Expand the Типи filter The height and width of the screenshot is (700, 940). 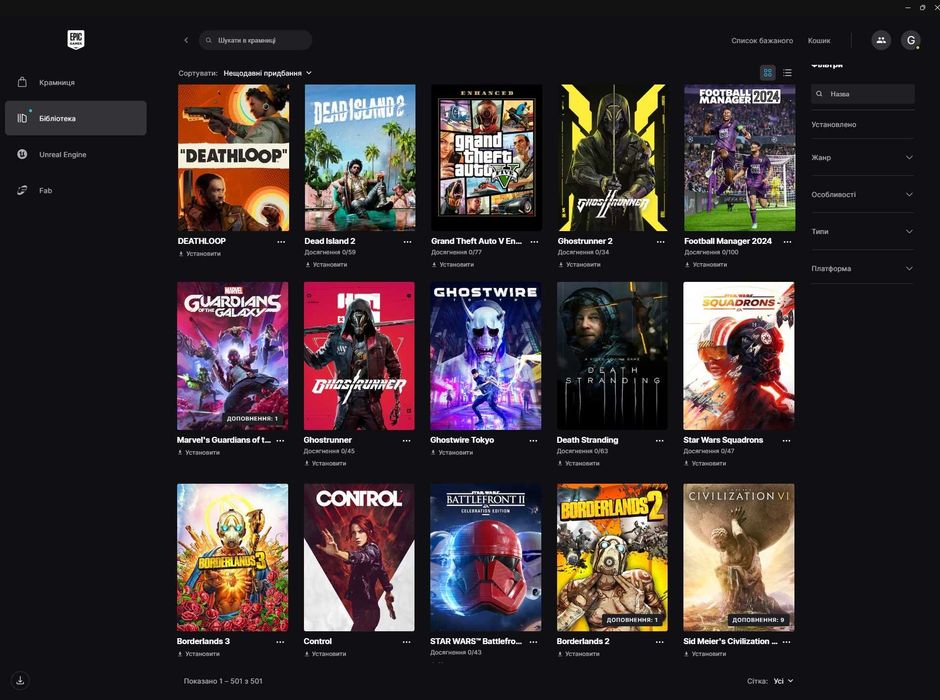tap(863, 231)
